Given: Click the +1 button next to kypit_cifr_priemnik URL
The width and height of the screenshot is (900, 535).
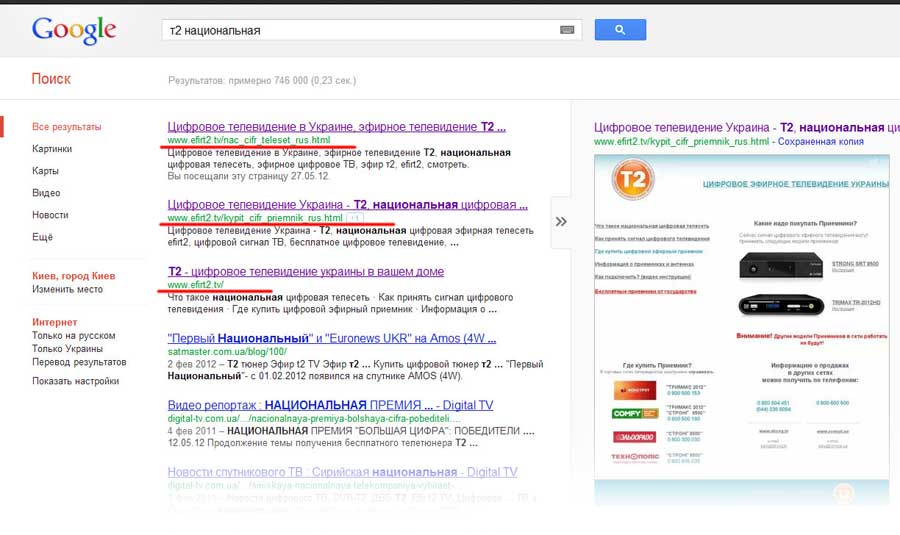Looking at the screenshot, I should tap(355, 218).
